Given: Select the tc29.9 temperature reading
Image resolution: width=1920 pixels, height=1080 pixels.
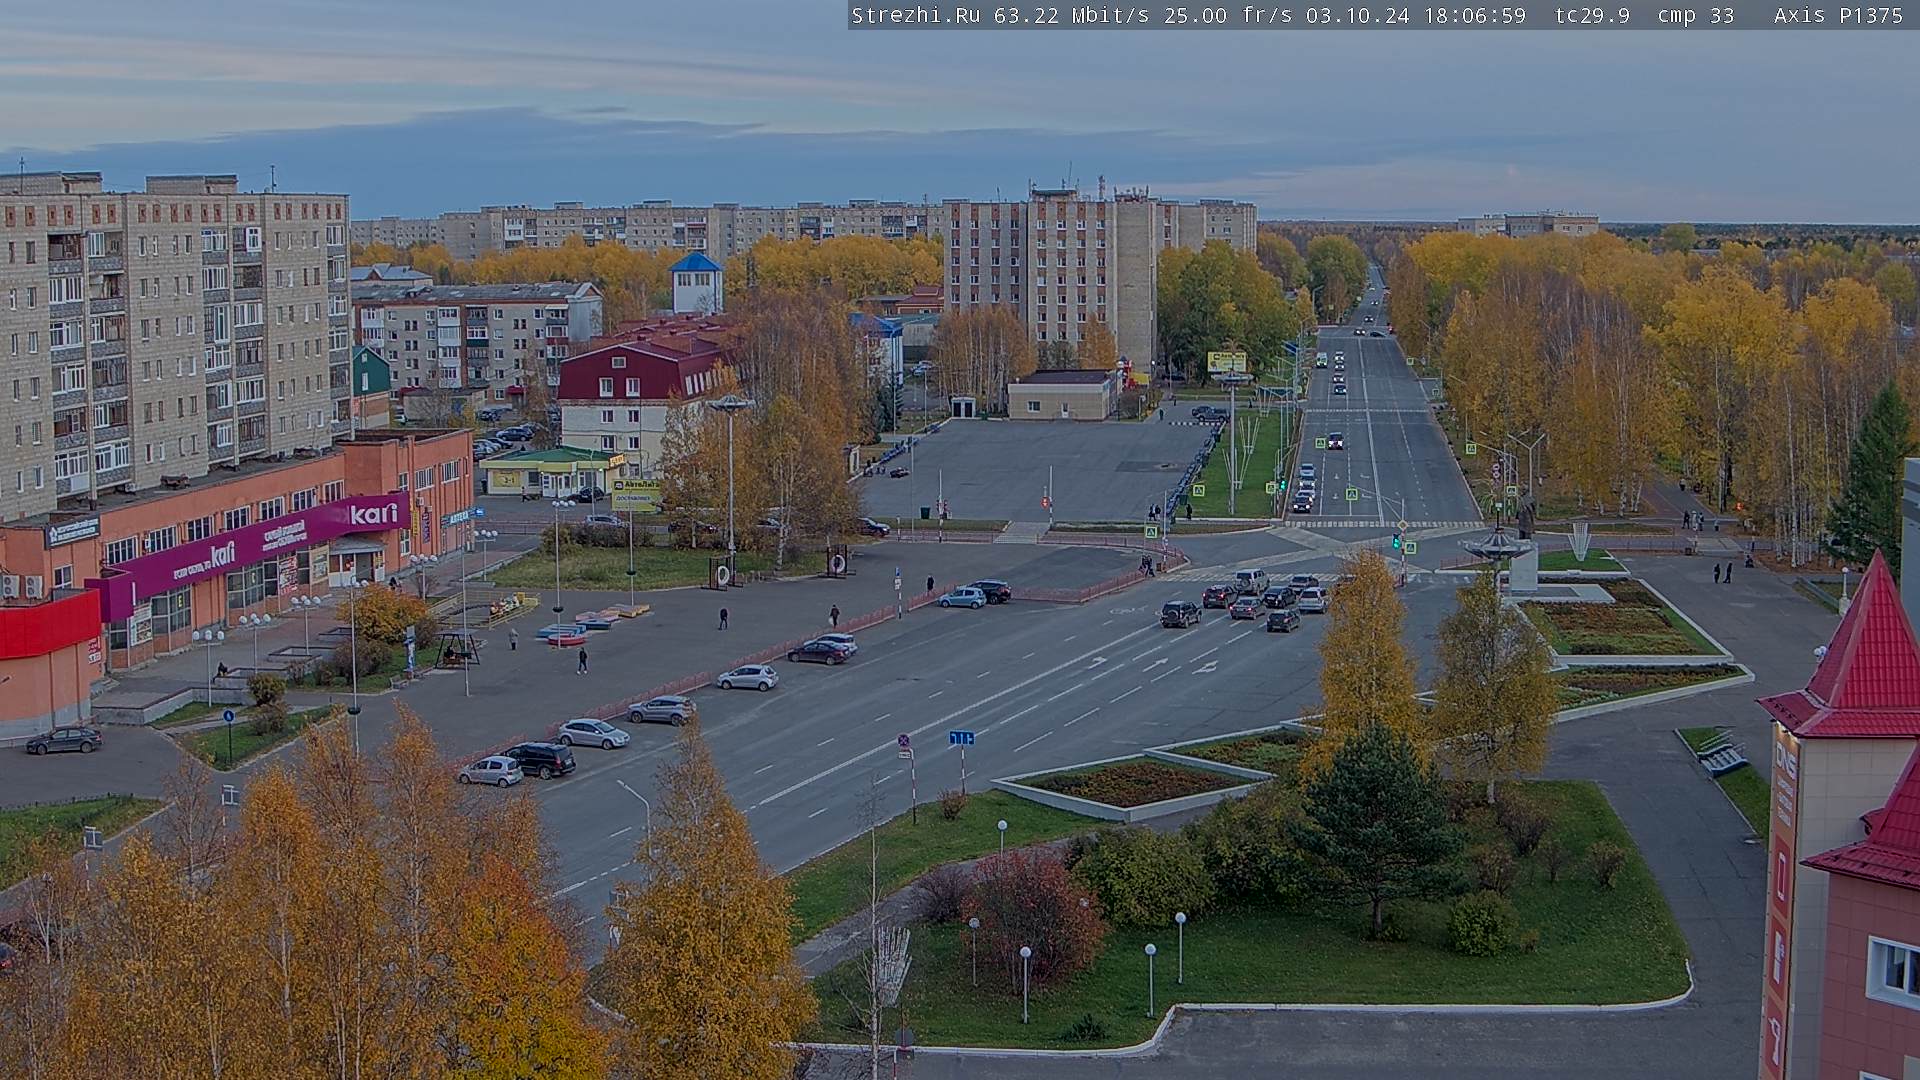Looking at the screenshot, I should (1592, 15).
